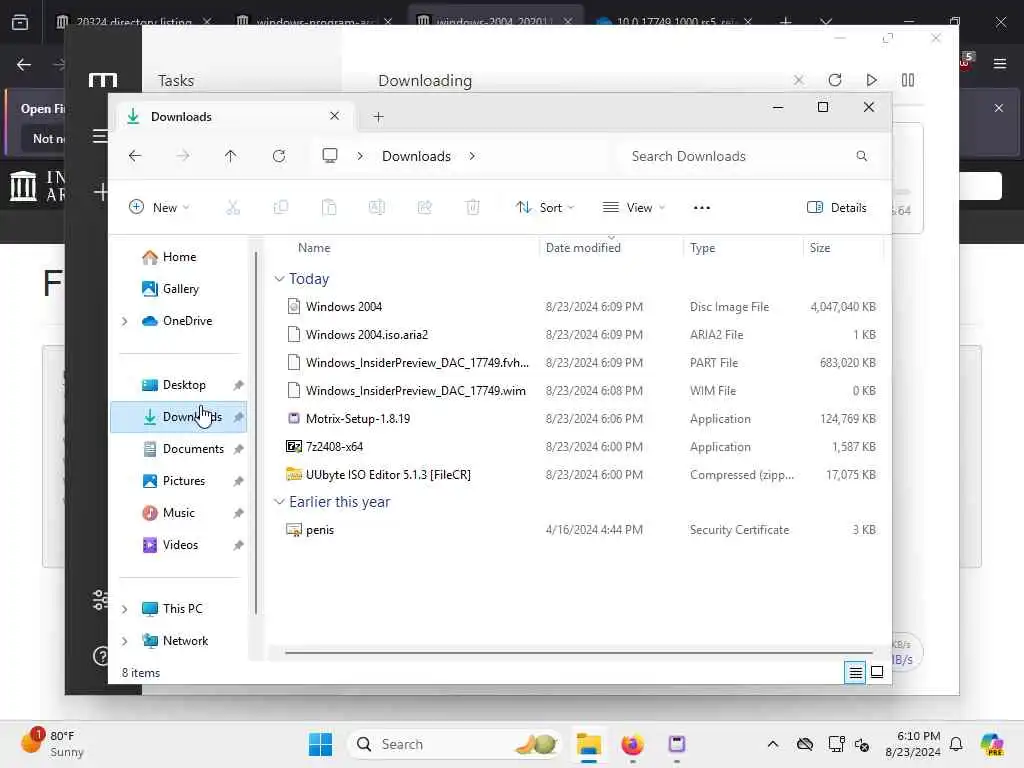
Task: Switch to details list view icon in status bar
Action: click(x=855, y=672)
